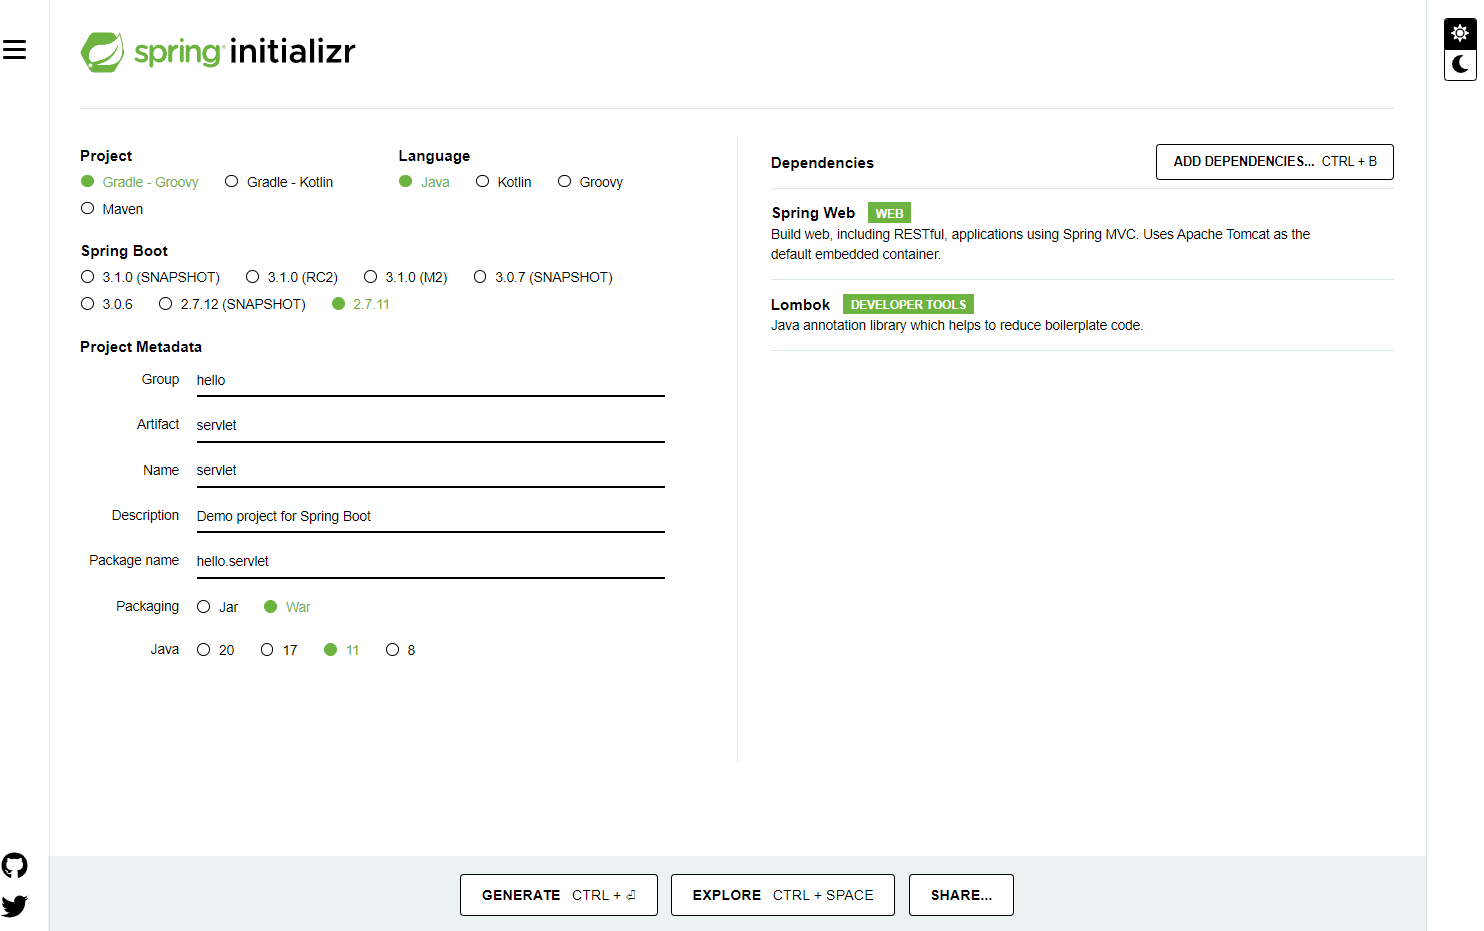Select Java version 8
Viewport: 1484px width, 931px height.
point(400,650)
